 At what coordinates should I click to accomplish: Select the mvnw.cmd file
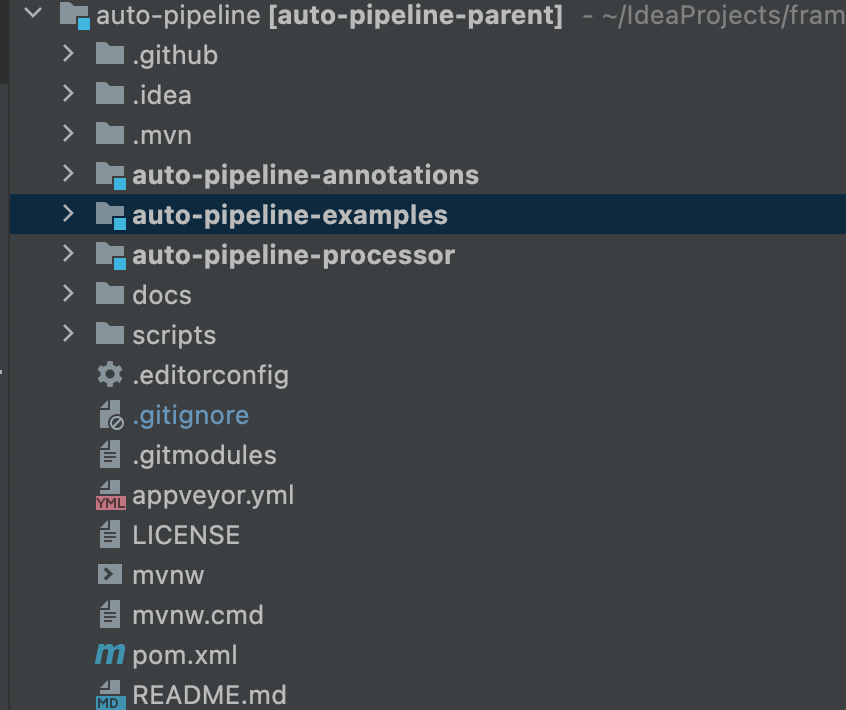click(x=198, y=615)
